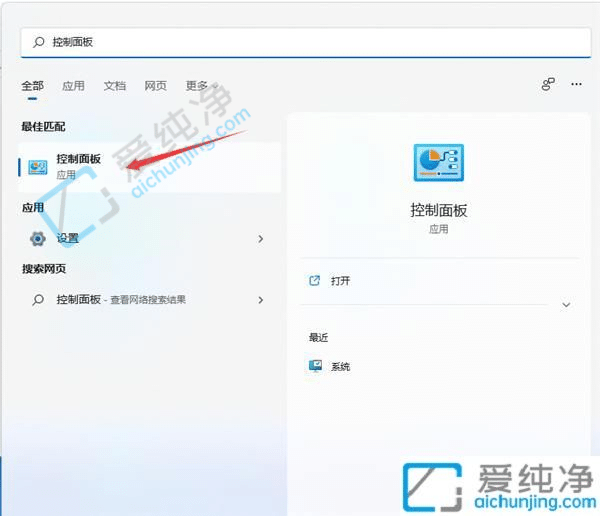Viewport: 600px width, 516px height.
Task: Click the search box containing 控制面板
Action: [306, 42]
